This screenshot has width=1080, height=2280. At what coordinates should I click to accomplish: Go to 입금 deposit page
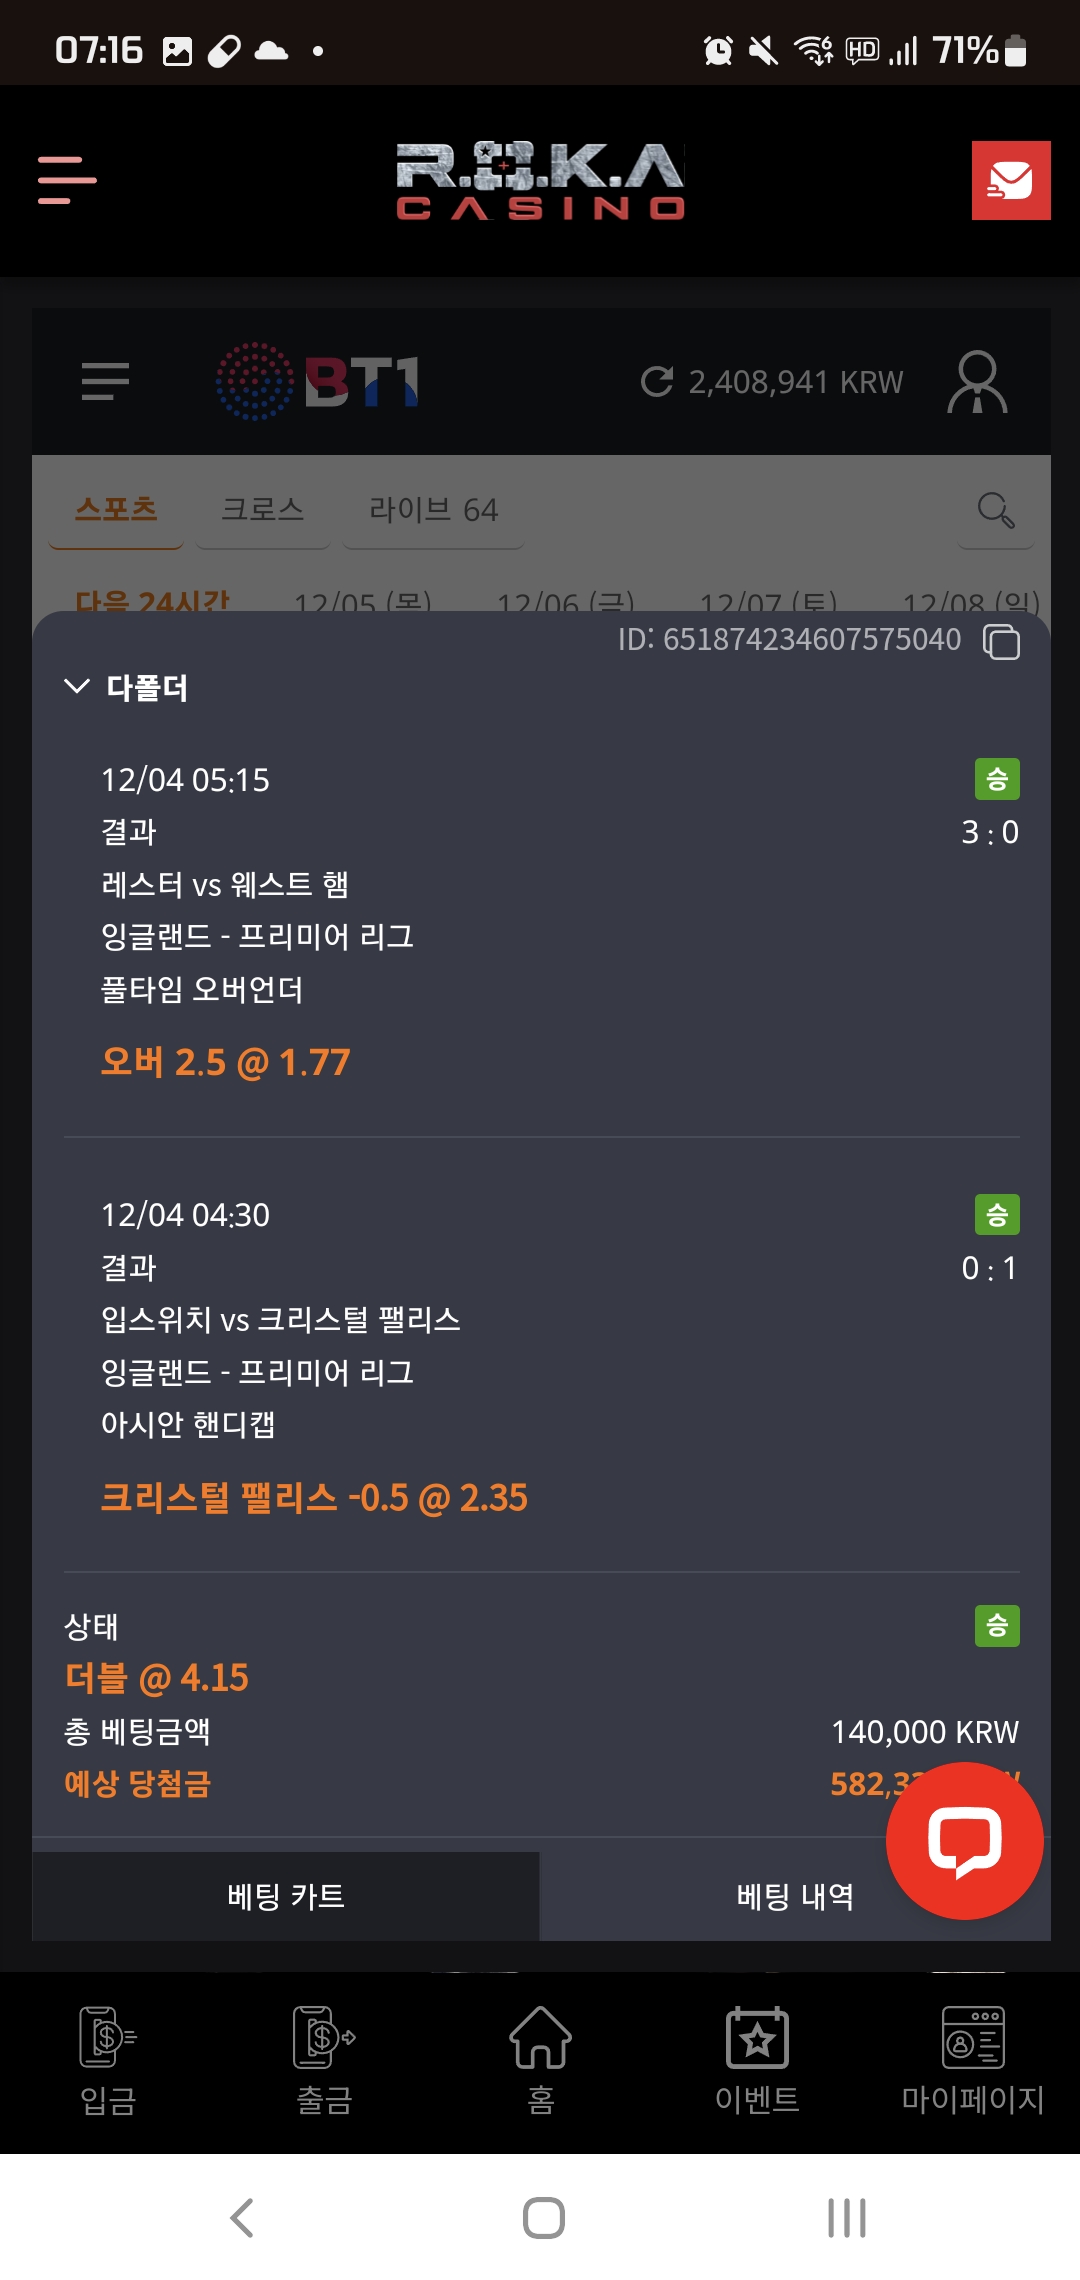pos(108,2060)
